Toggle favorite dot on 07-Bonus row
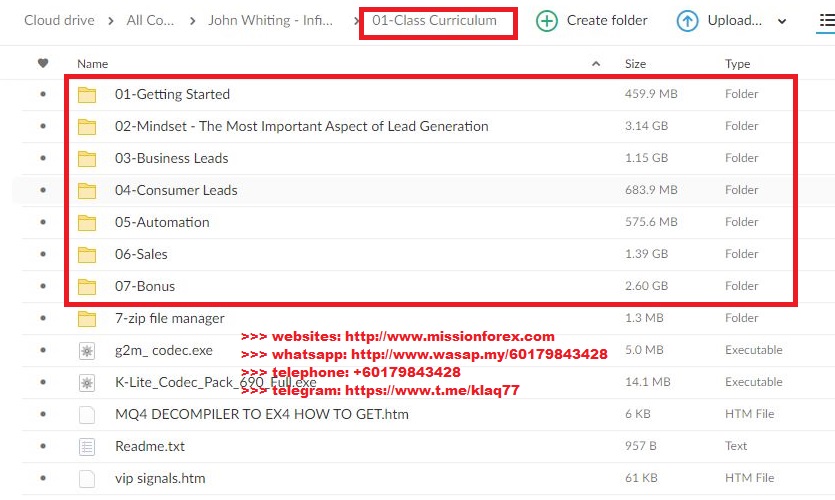Viewport: 835px width, 500px height. tap(43, 286)
